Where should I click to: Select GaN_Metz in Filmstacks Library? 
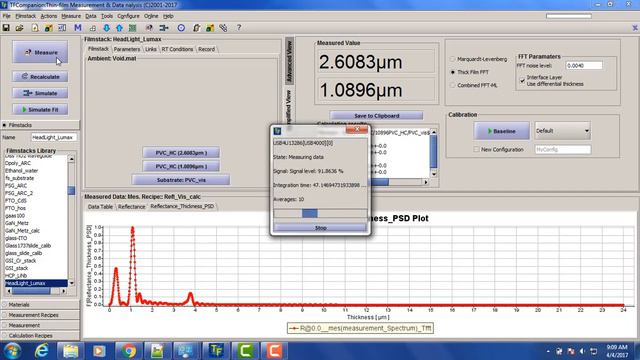(17, 223)
